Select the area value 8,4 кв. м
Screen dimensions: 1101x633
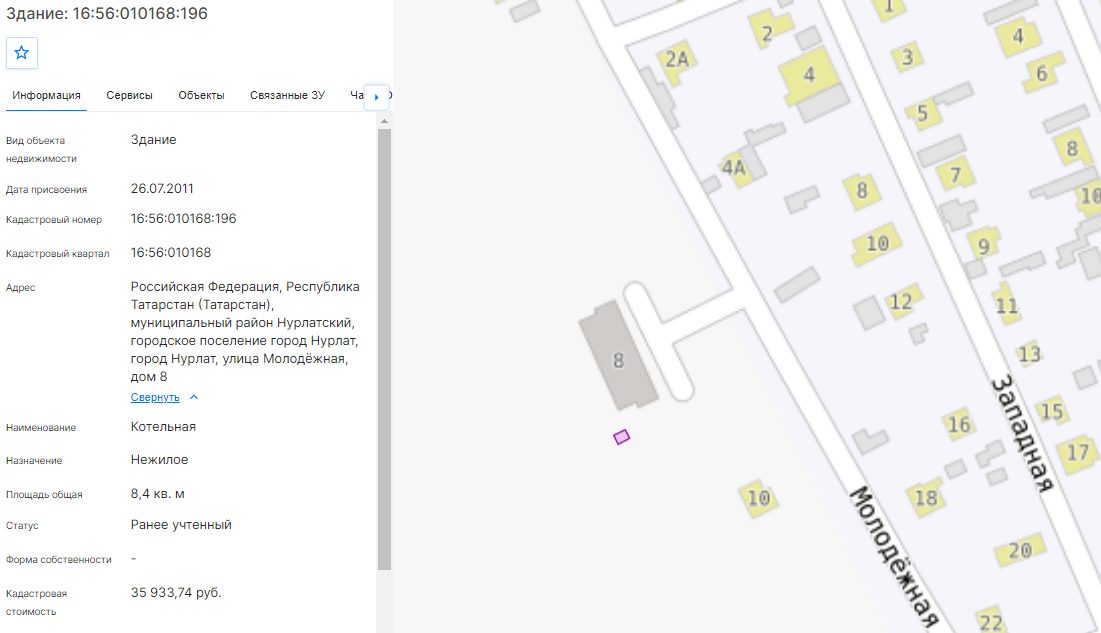click(x=157, y=494)
